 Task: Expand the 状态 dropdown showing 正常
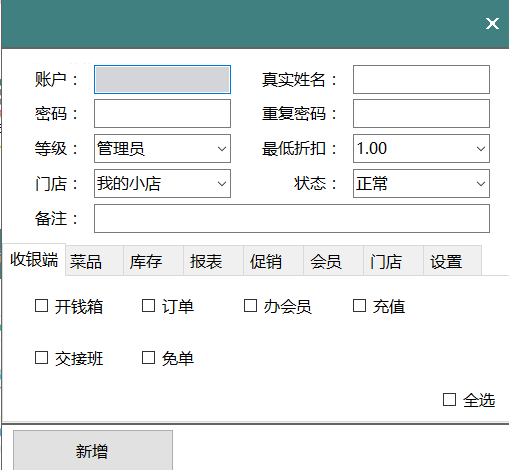tap(421, 184)
